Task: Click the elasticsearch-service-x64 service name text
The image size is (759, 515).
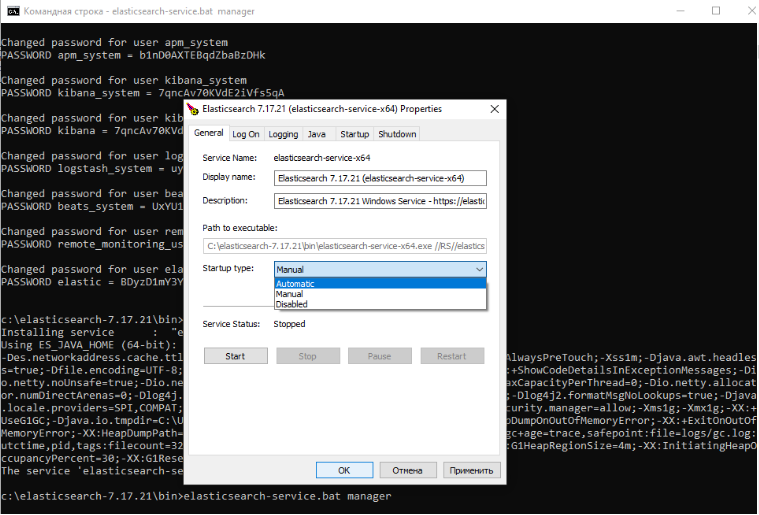Action: (322, 158)
